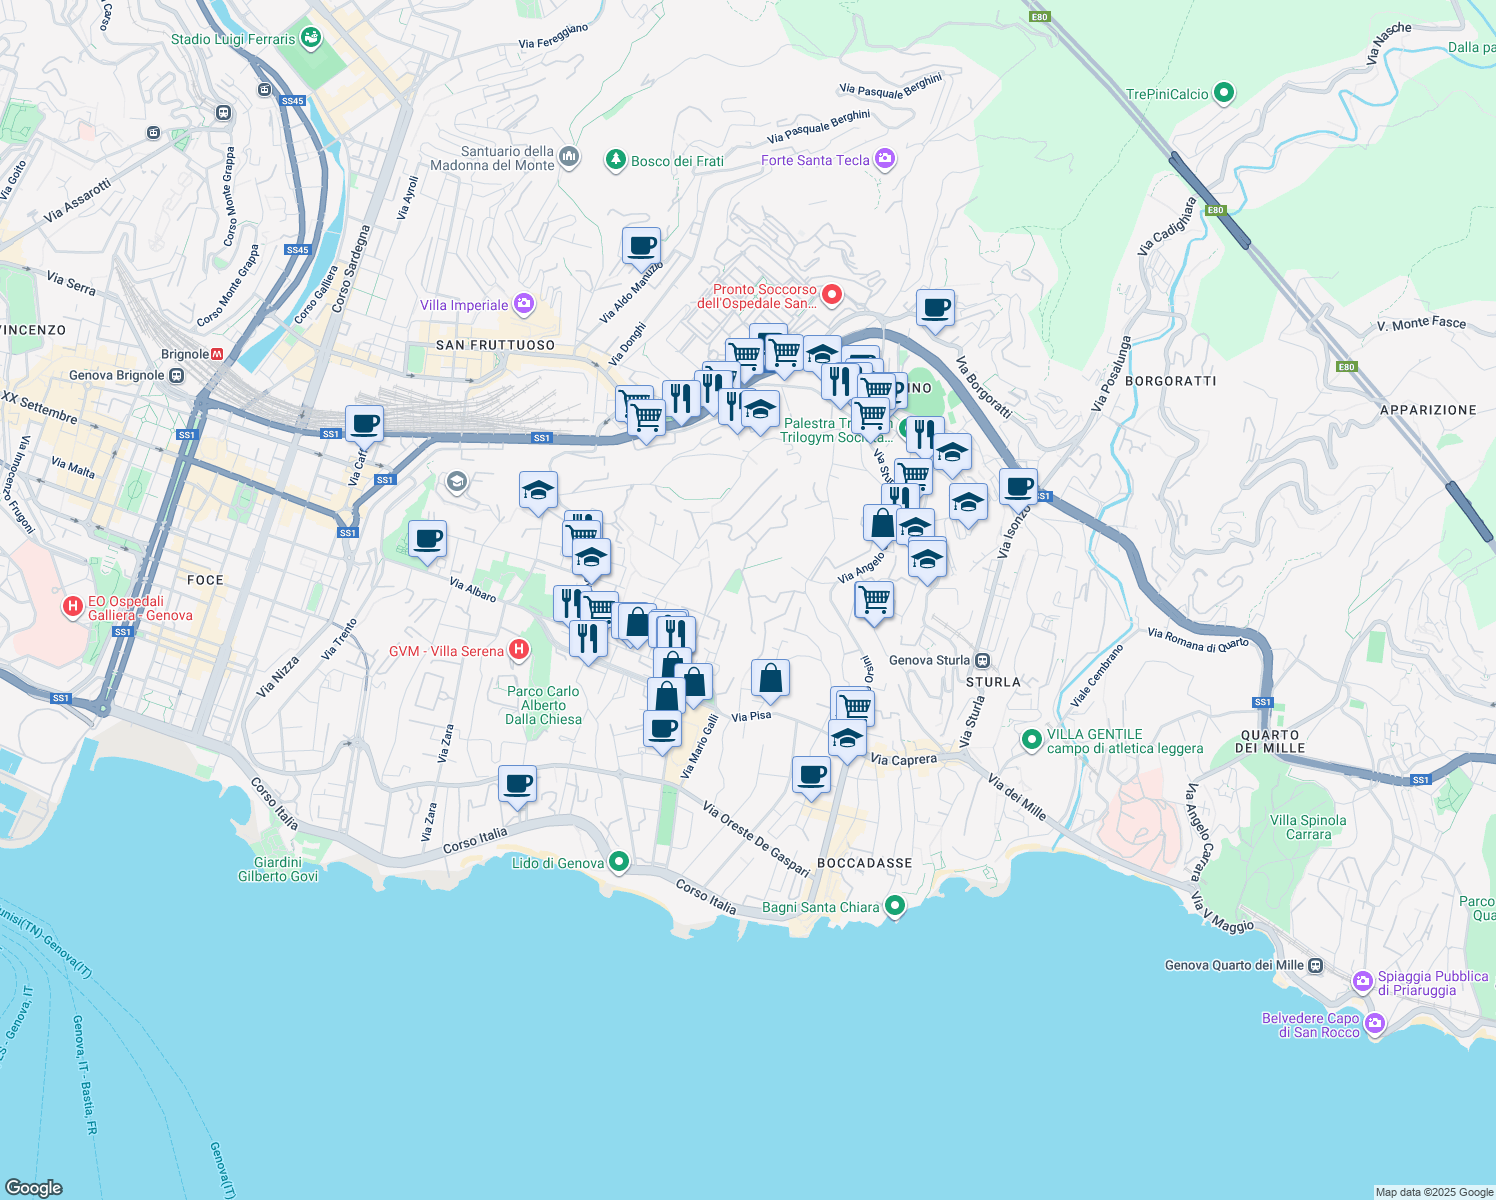Click grocery cart marker below Via Angelo
Viewport: 1496px width, 1200px height.
pyautogui.click(x=874, y=603)
